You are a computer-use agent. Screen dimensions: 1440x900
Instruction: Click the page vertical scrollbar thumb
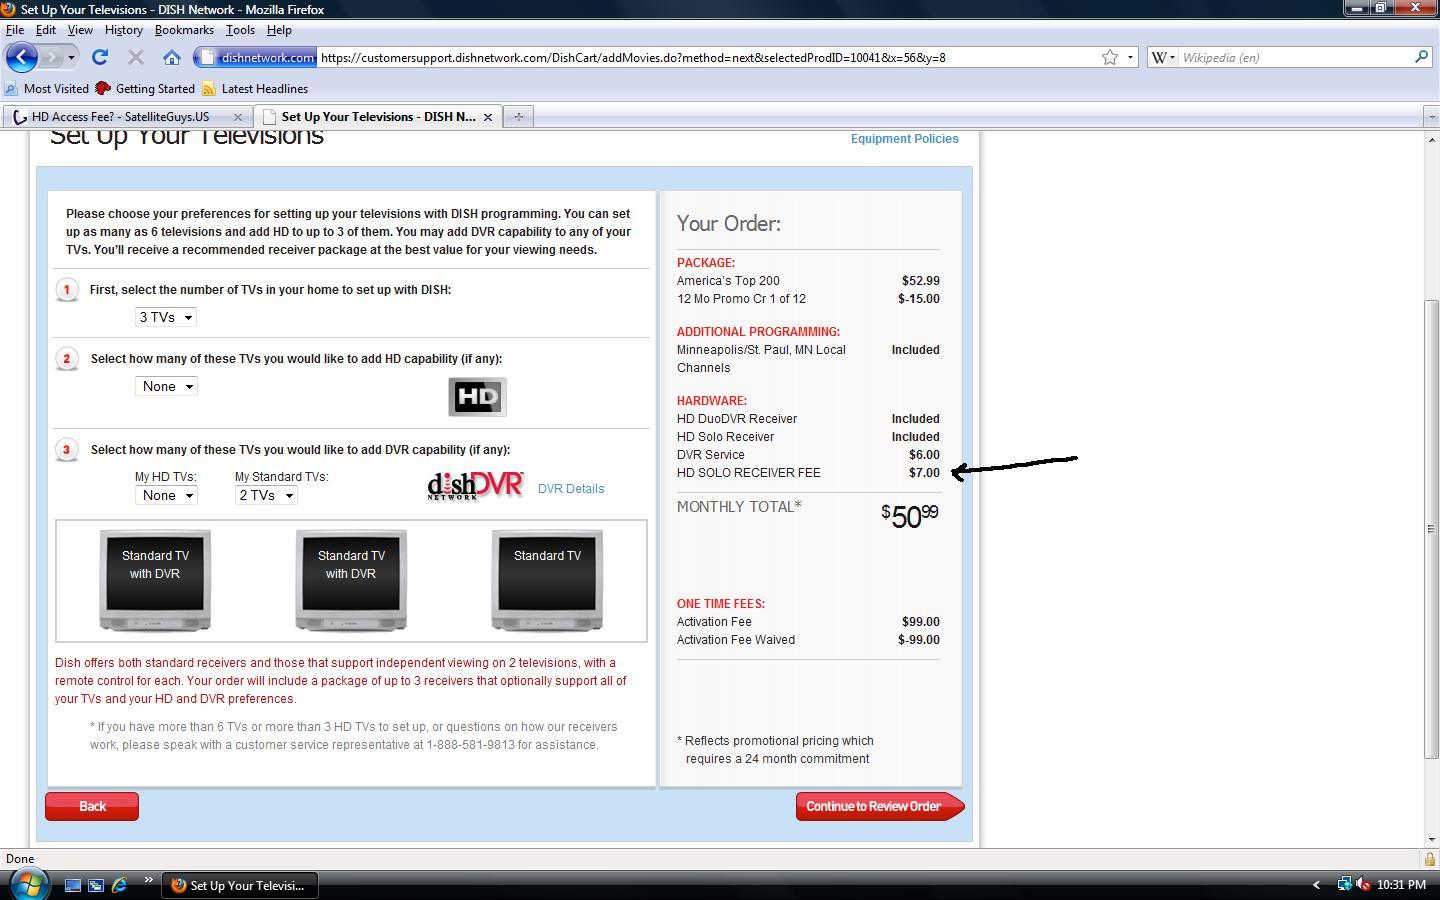click(x=1431, y=528)
